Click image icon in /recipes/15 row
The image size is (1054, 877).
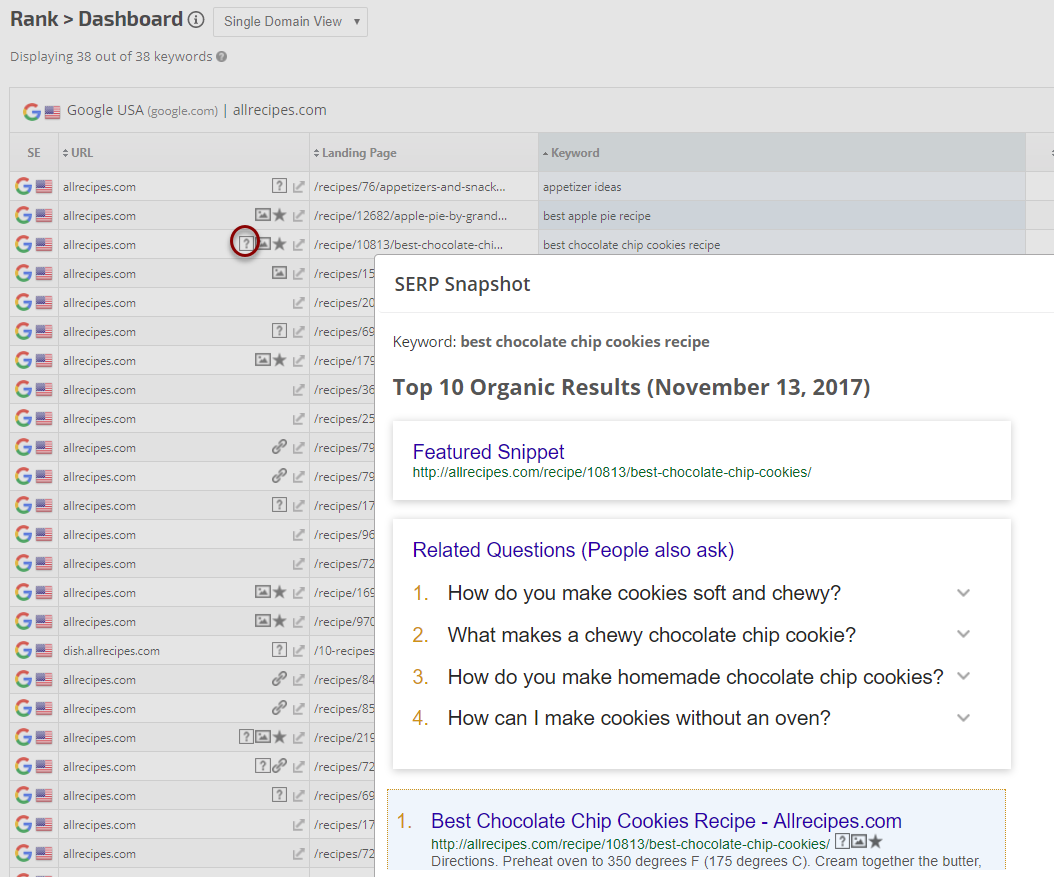pyautogui.click(x=279, y=272)
